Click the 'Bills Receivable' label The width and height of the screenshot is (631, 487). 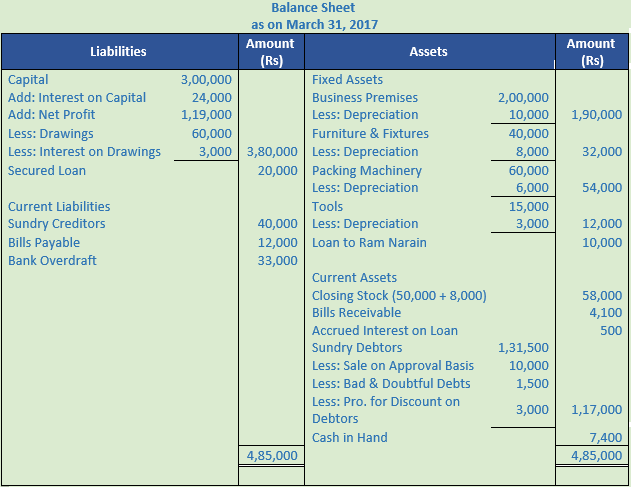click(x=357, y=313)
